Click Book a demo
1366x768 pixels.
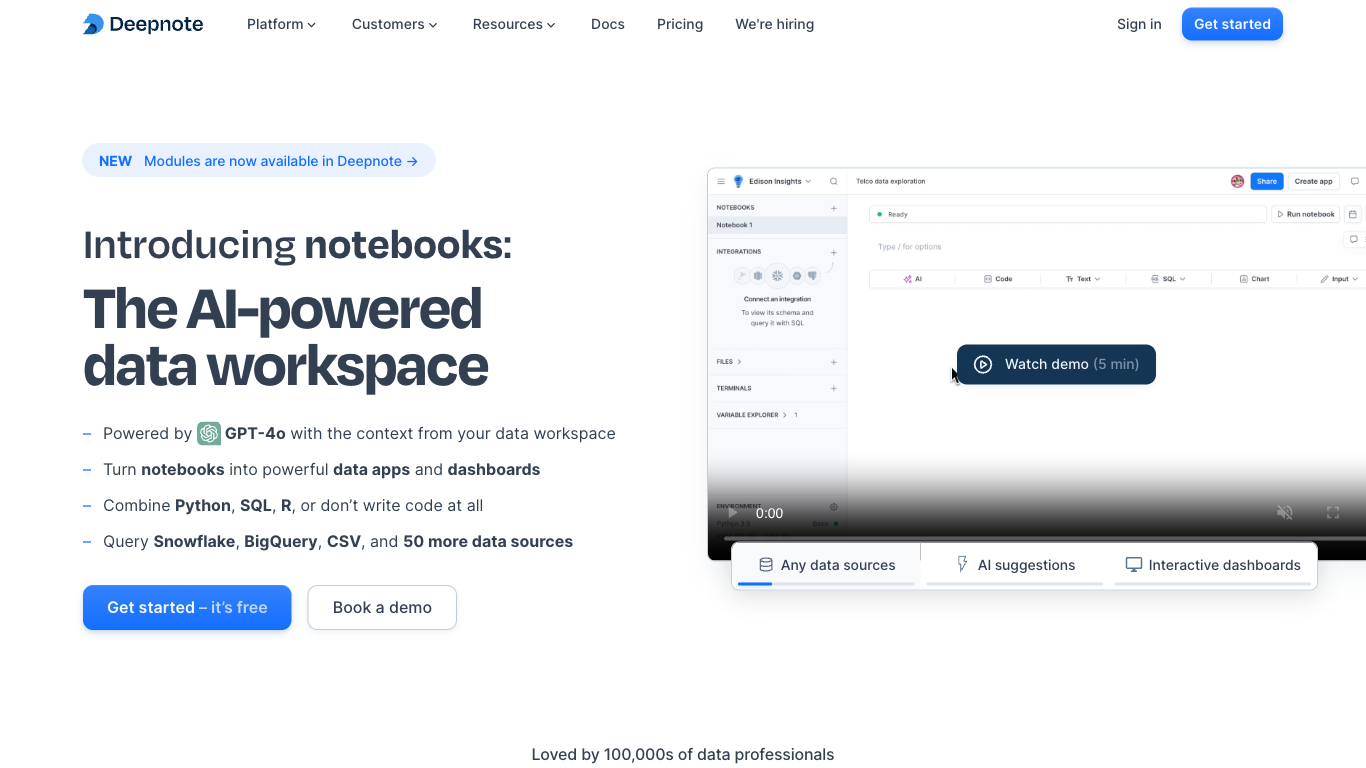[382, 607]
